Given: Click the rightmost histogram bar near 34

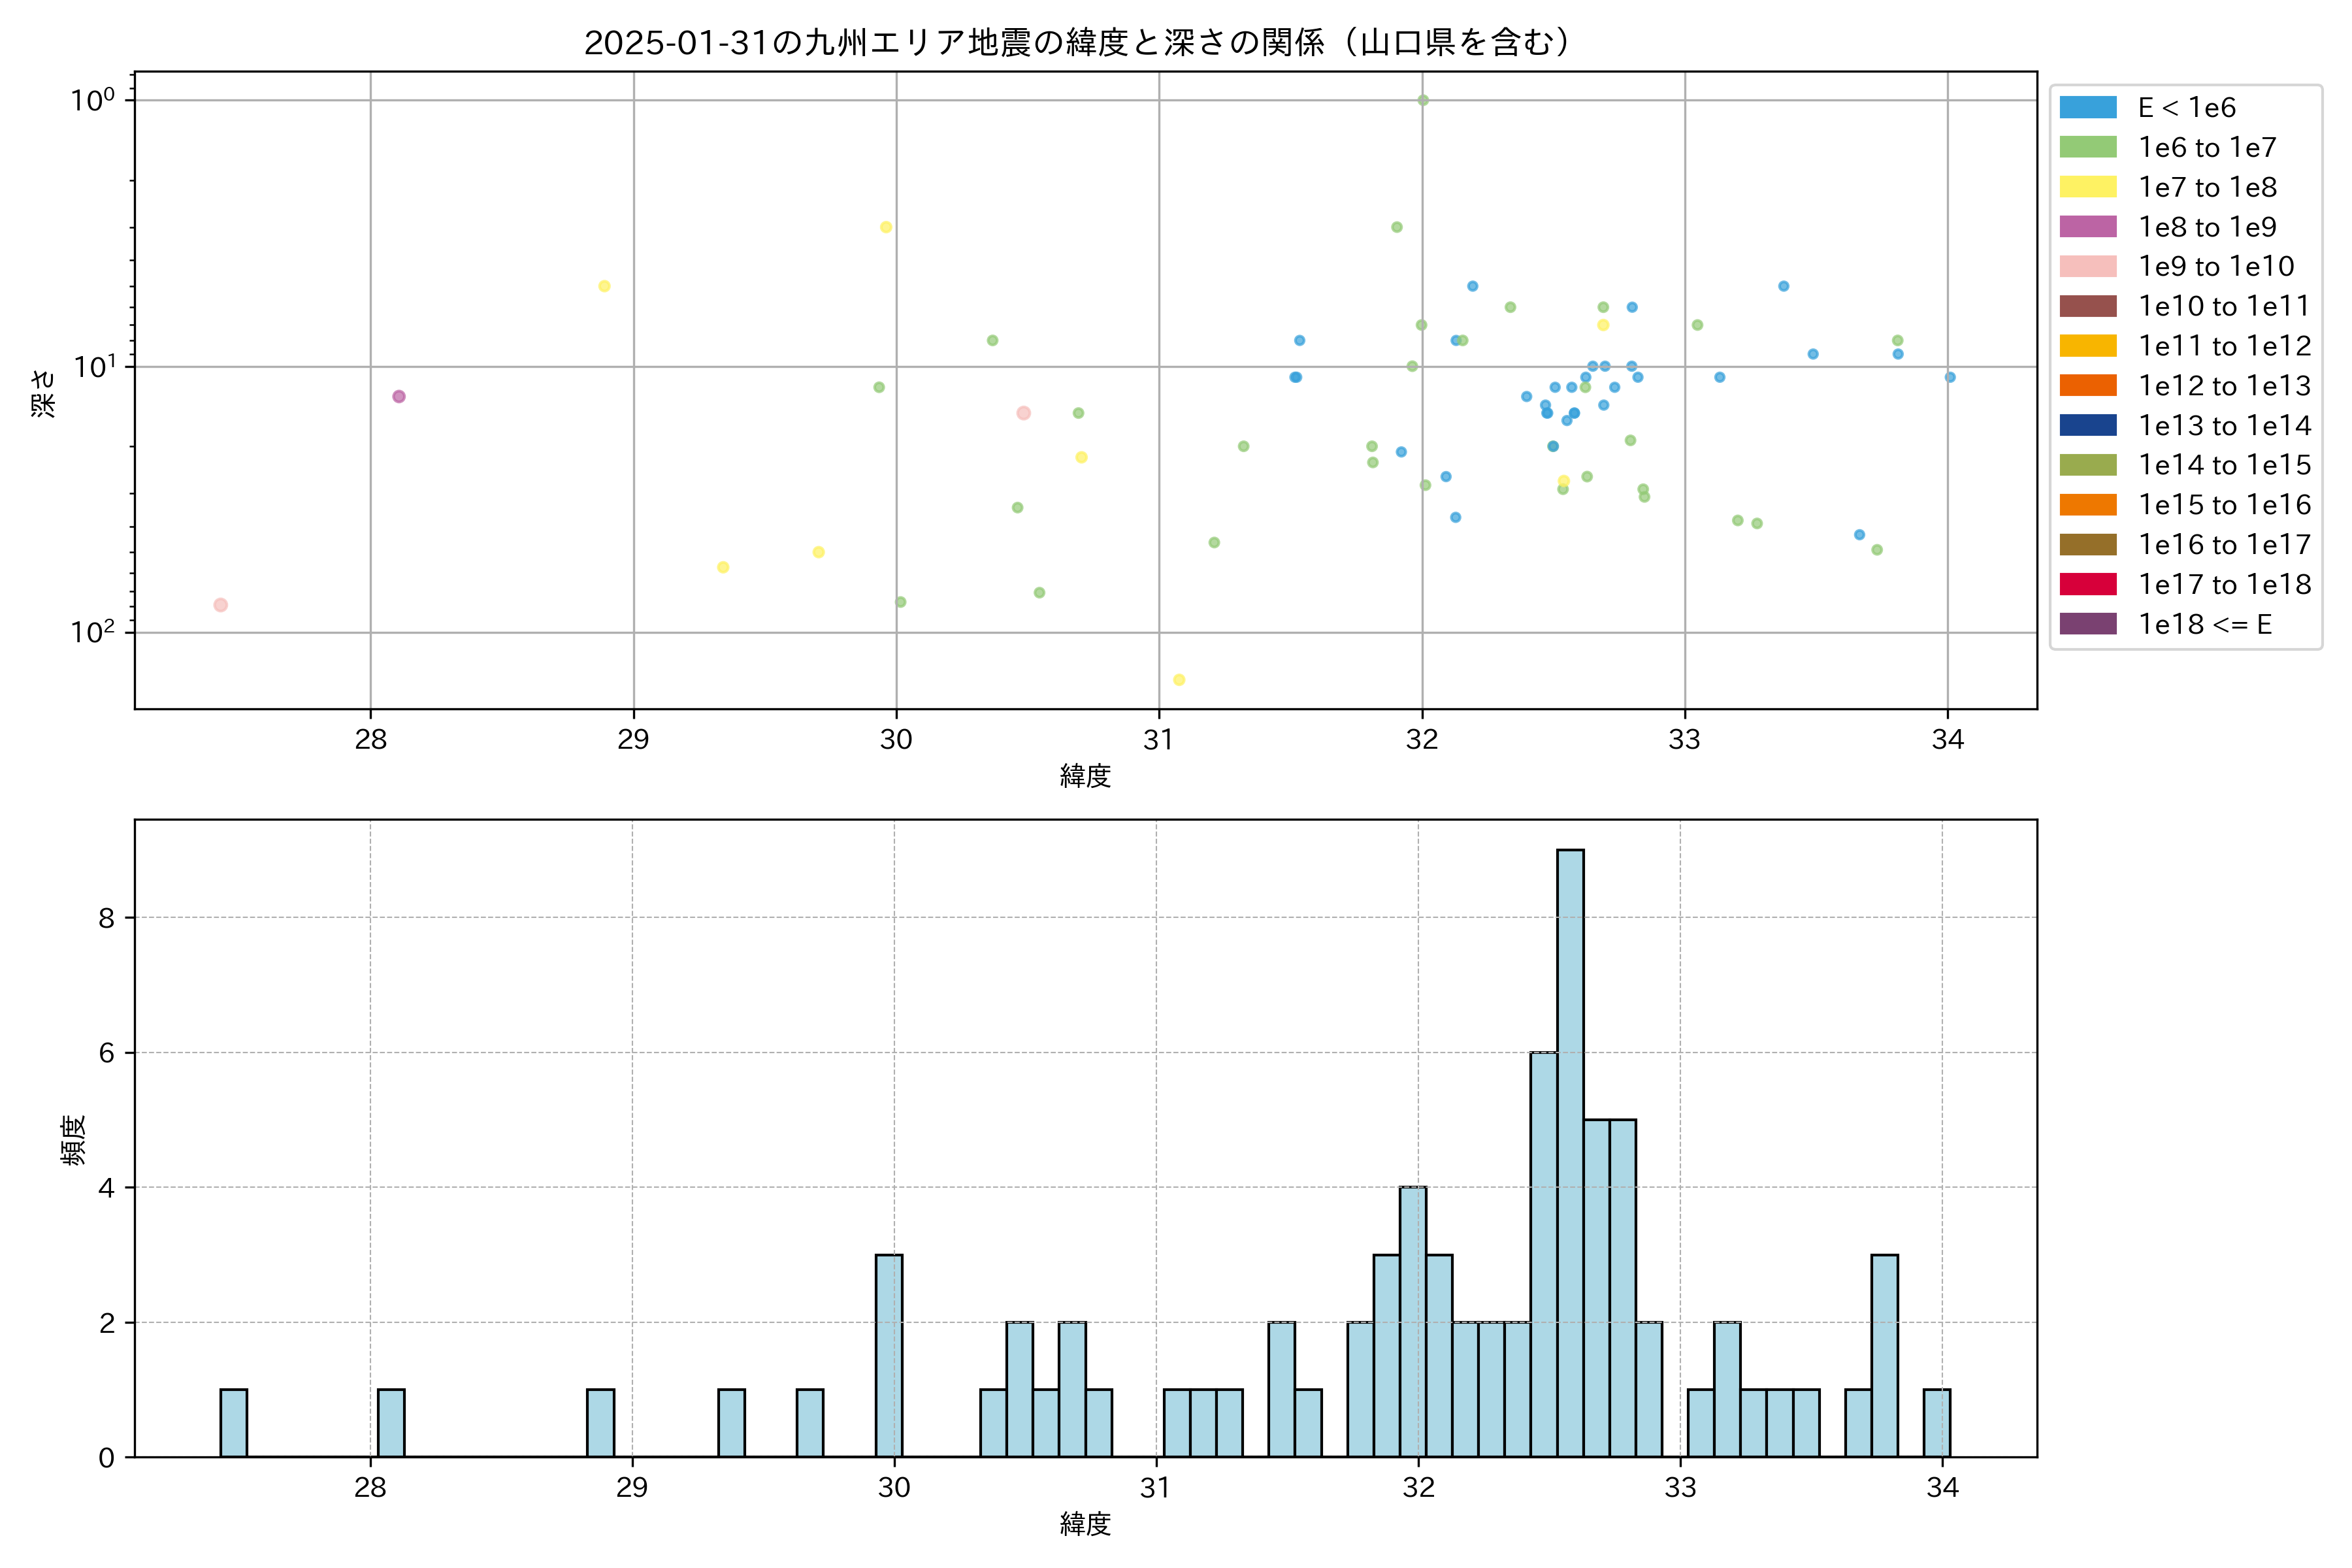Looking at the screenshot, I should pyautogui.click(x=1936, y=1422).
